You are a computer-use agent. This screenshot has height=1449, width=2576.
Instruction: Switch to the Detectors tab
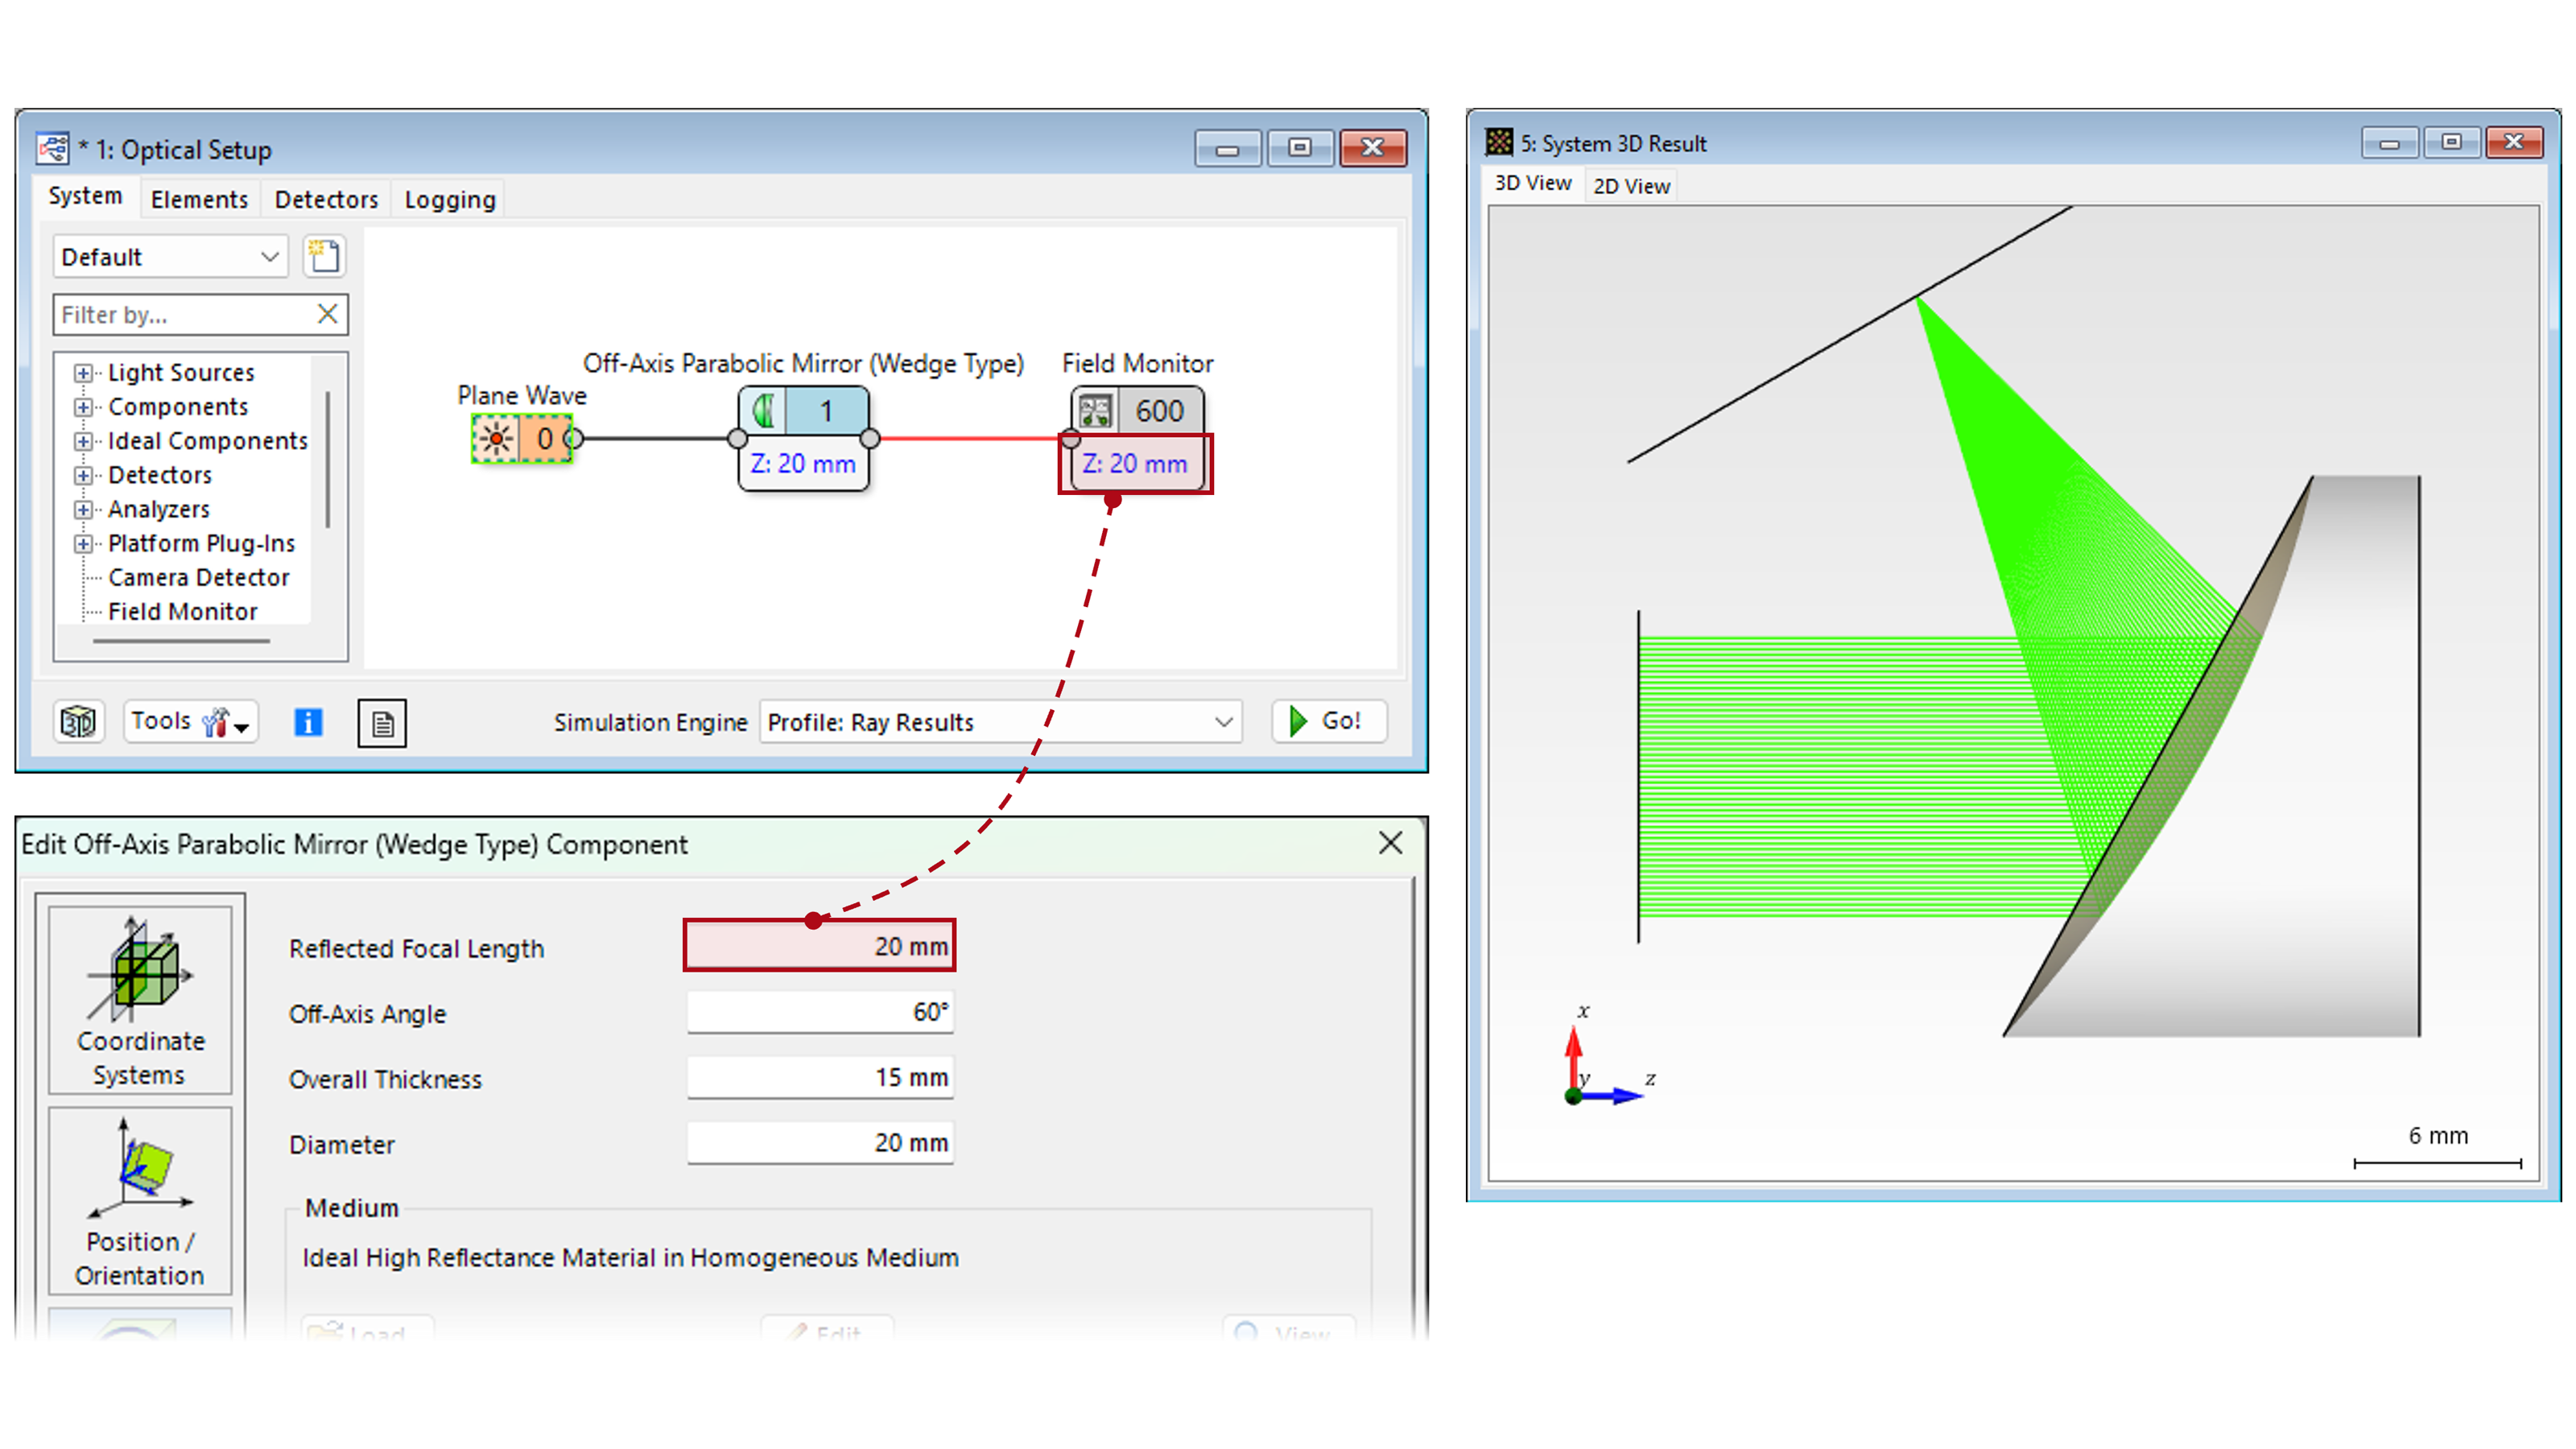click(326, 199)
